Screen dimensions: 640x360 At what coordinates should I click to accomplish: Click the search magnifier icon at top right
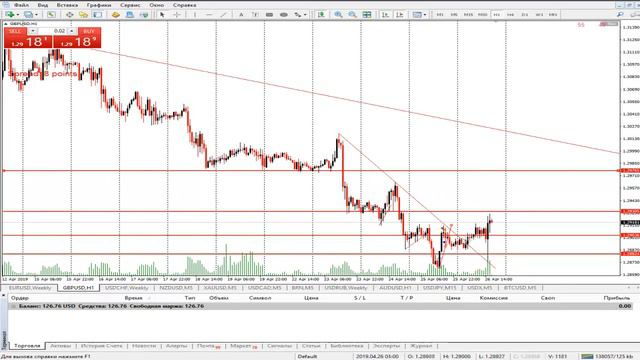(x=620, y=15)
